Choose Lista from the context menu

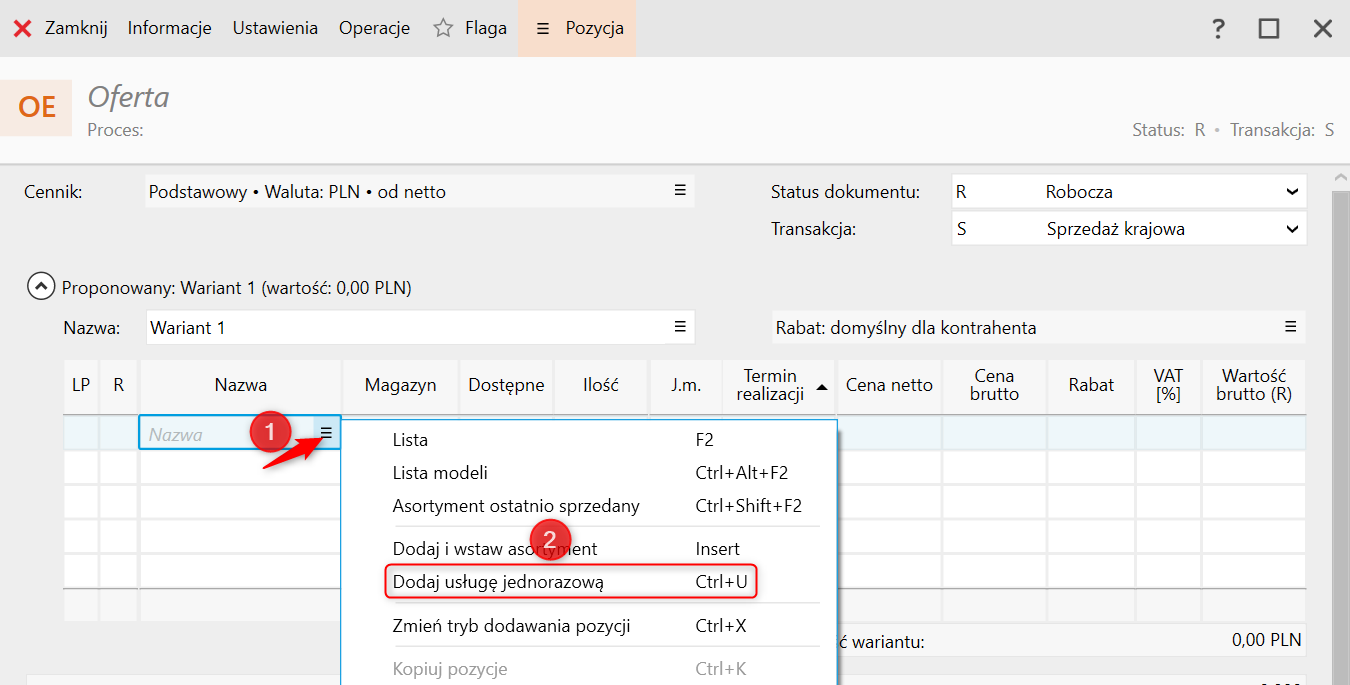[x=410, y=439]
